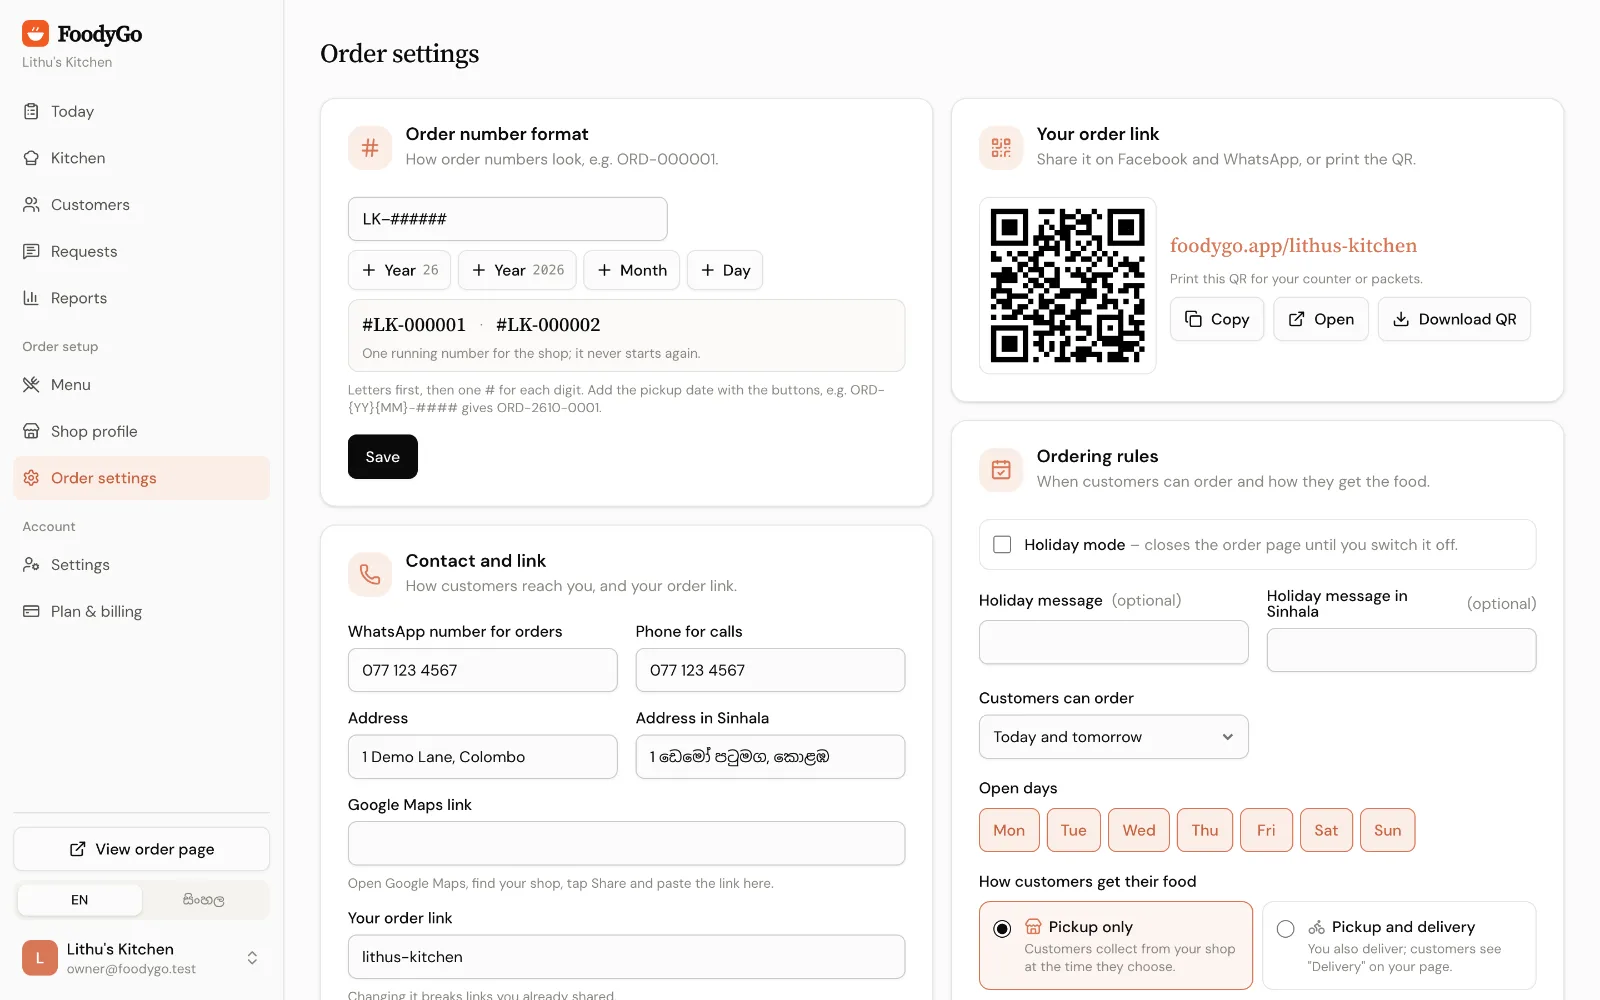
Task: Add the Year 2026 token
Action: coord(517,270)
